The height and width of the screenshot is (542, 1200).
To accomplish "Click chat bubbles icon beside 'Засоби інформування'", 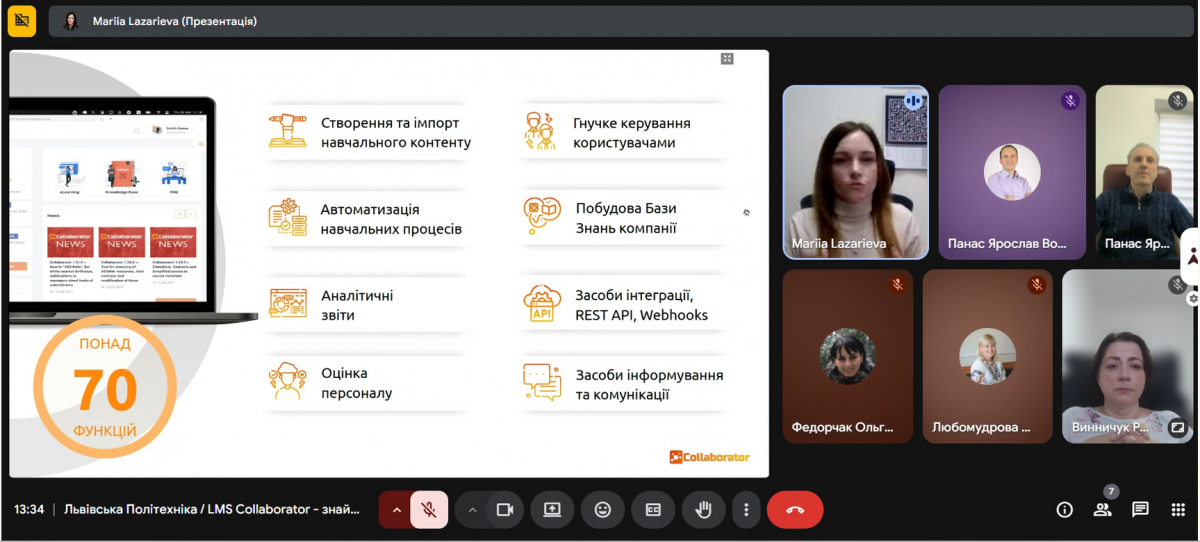I will pyautogui.click(x=542, y=383).
